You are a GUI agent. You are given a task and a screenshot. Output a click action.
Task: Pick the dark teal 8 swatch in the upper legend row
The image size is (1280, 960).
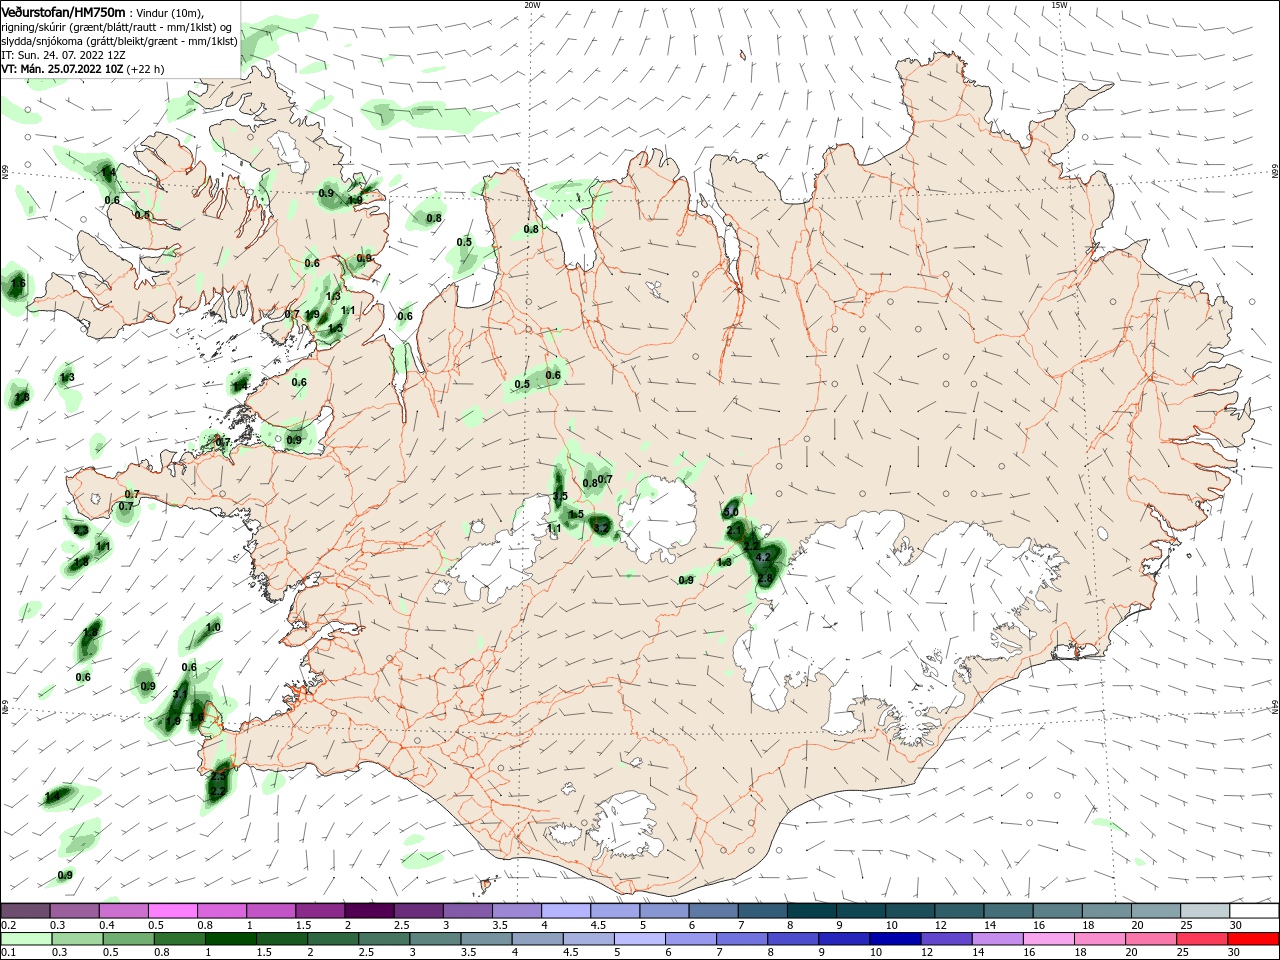811,911
